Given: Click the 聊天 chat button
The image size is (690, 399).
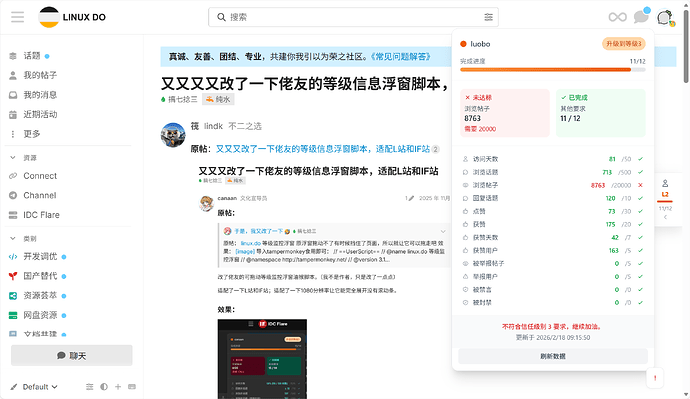Looking at the screenshot, I should (x=72, y=355).
